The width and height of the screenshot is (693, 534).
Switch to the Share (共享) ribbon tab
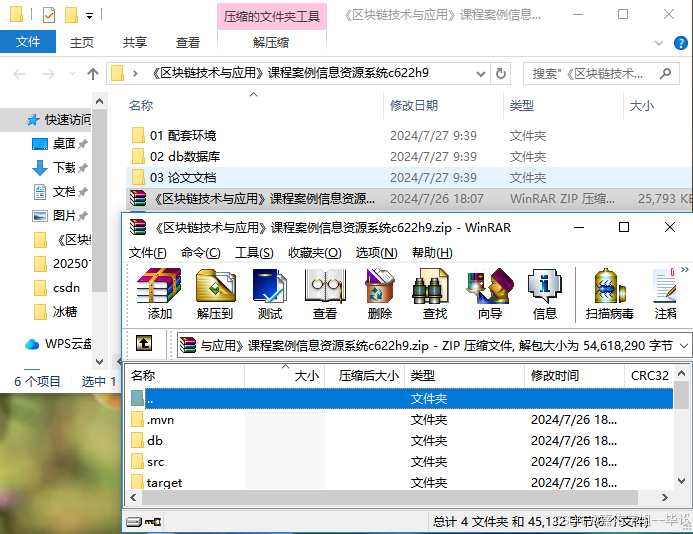point(135,42)
